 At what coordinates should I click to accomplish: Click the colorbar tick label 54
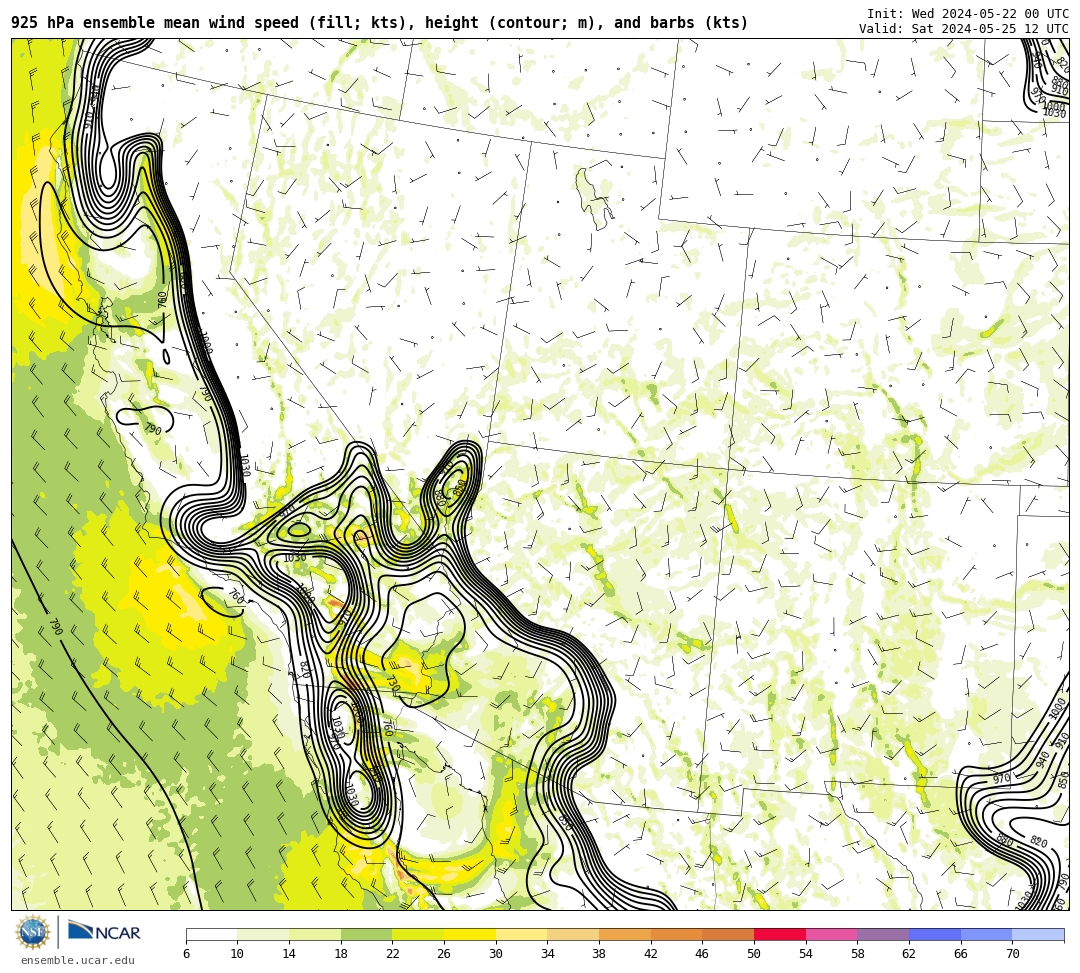[x=806, y=954]
